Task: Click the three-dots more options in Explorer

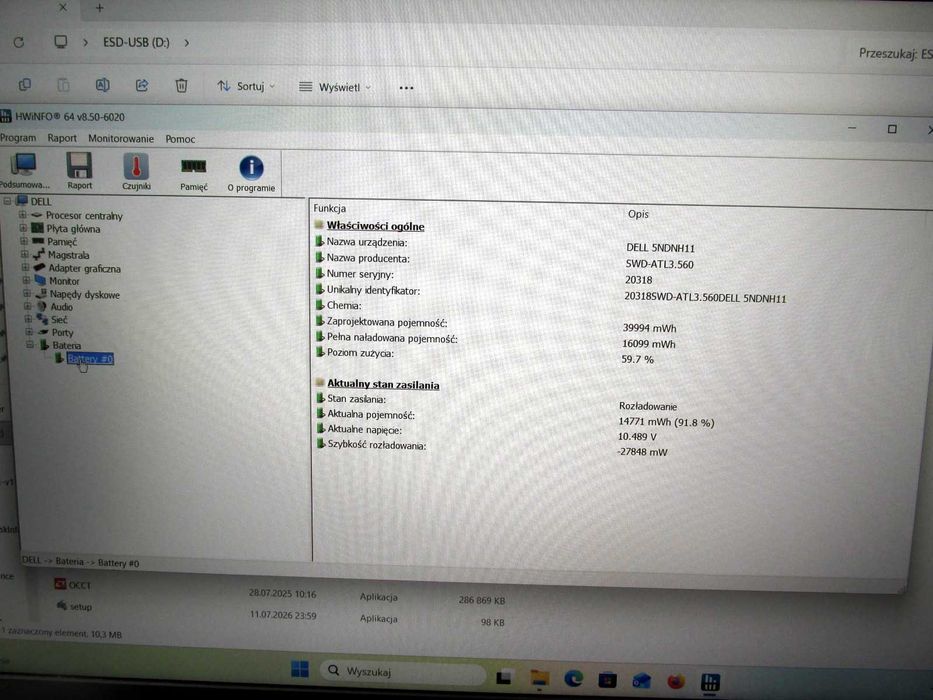Action: pos(406,88)
